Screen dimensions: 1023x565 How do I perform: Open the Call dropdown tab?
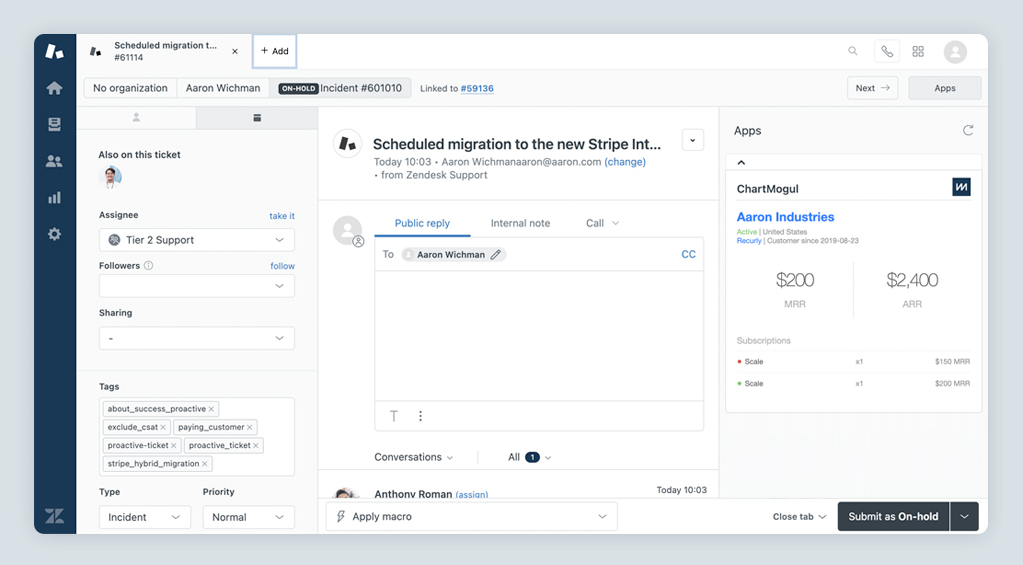click(x=602, y=223)
